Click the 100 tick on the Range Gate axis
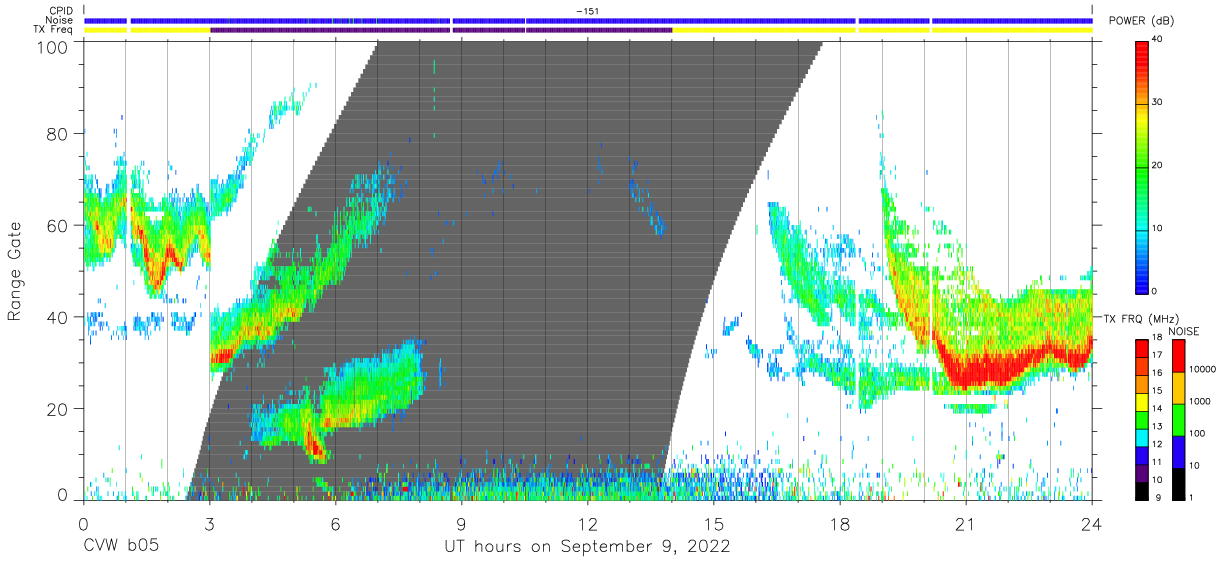The height and width of the screenshot is (567, 1228). coord(53,46)
